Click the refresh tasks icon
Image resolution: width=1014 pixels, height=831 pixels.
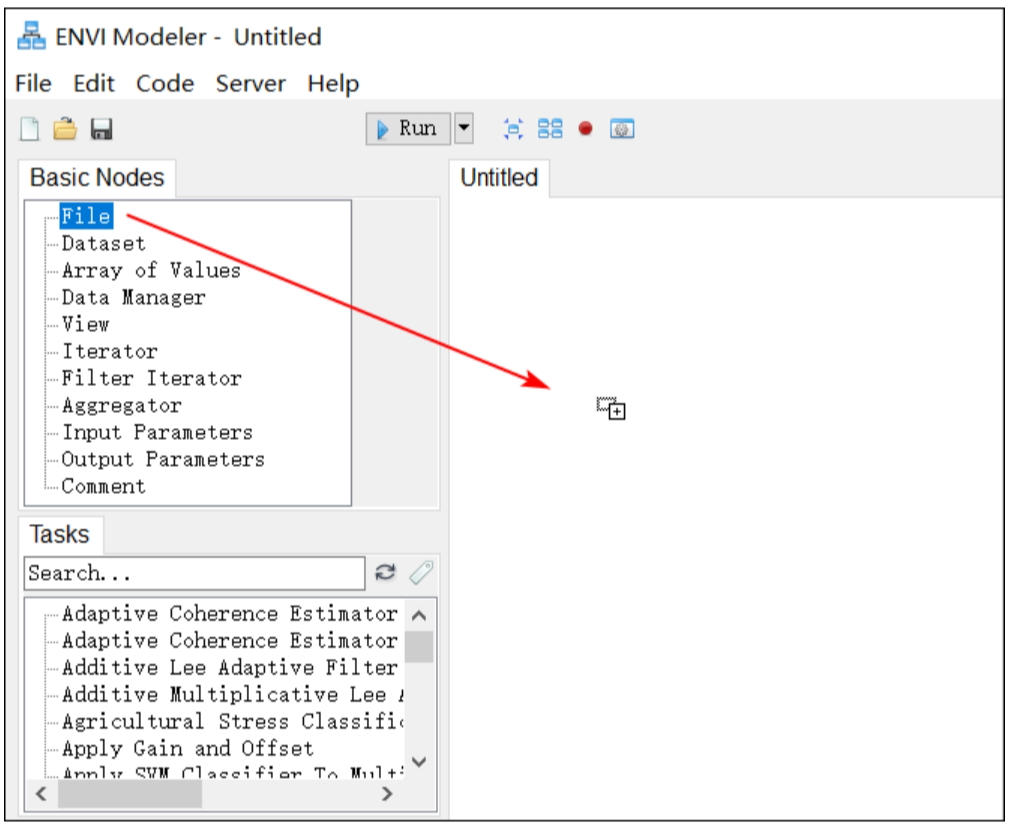click(385, 573)
